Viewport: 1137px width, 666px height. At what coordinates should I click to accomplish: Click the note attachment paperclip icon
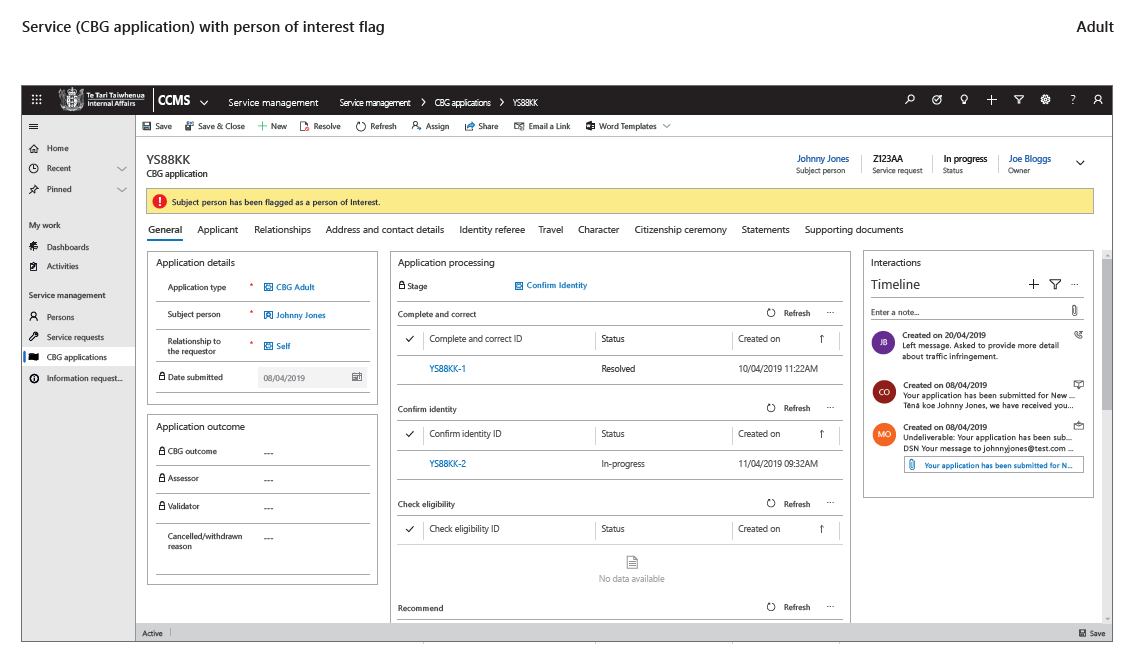pos(1074,312)
